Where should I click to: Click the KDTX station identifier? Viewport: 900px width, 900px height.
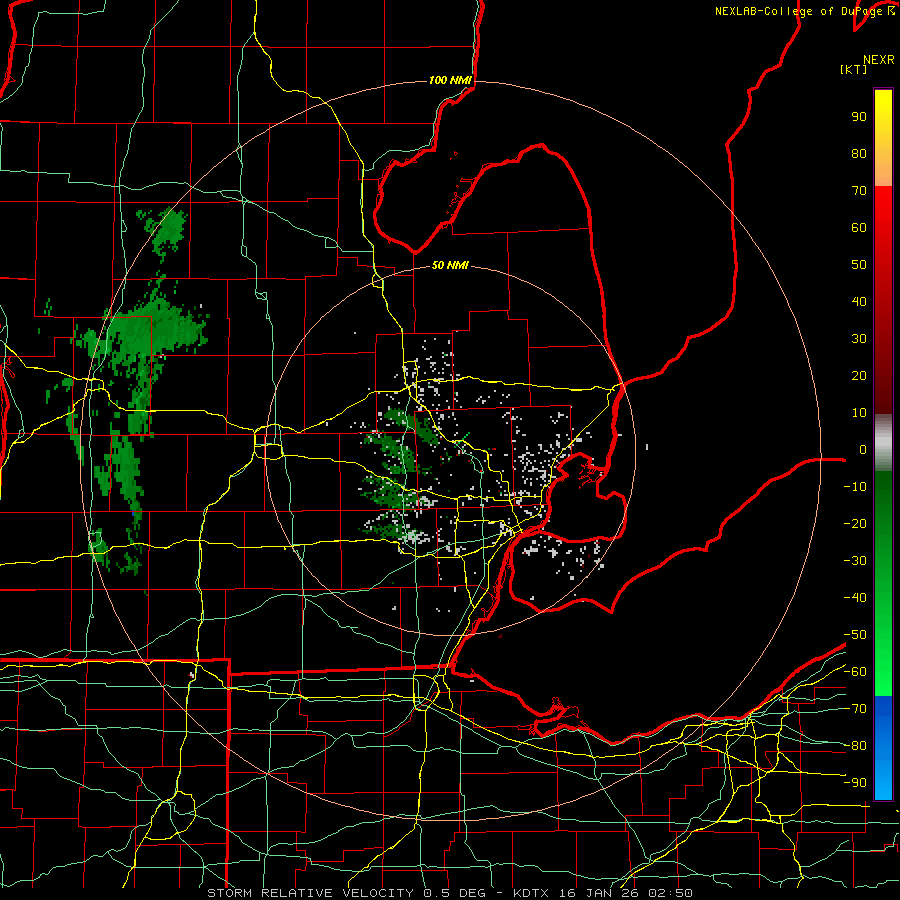pos(531,893)
